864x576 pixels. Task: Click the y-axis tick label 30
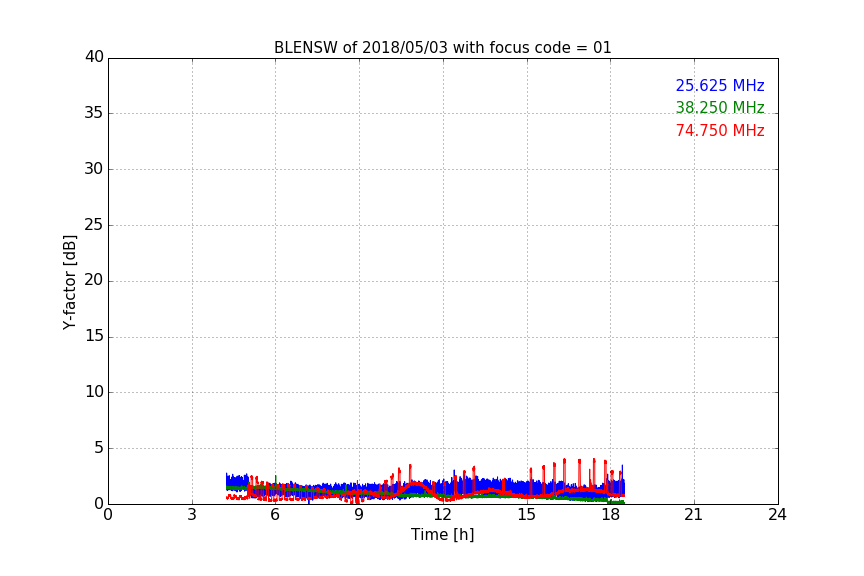[x=94, y=169]
